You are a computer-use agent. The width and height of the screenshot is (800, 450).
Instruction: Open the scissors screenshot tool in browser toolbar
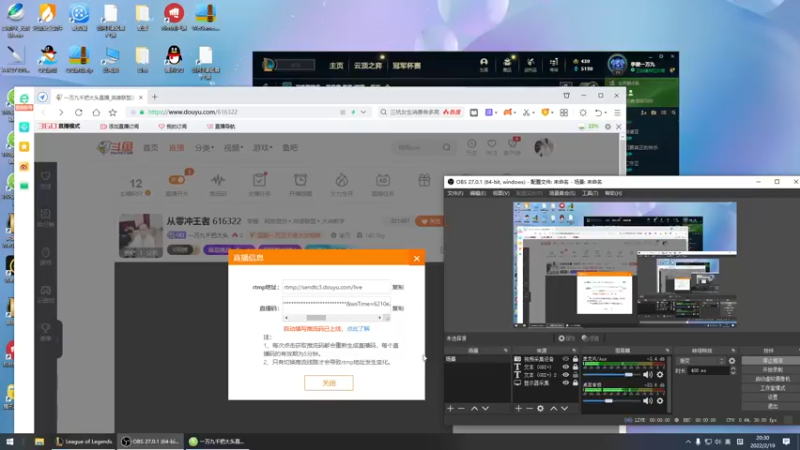click(x=527, y=112)
